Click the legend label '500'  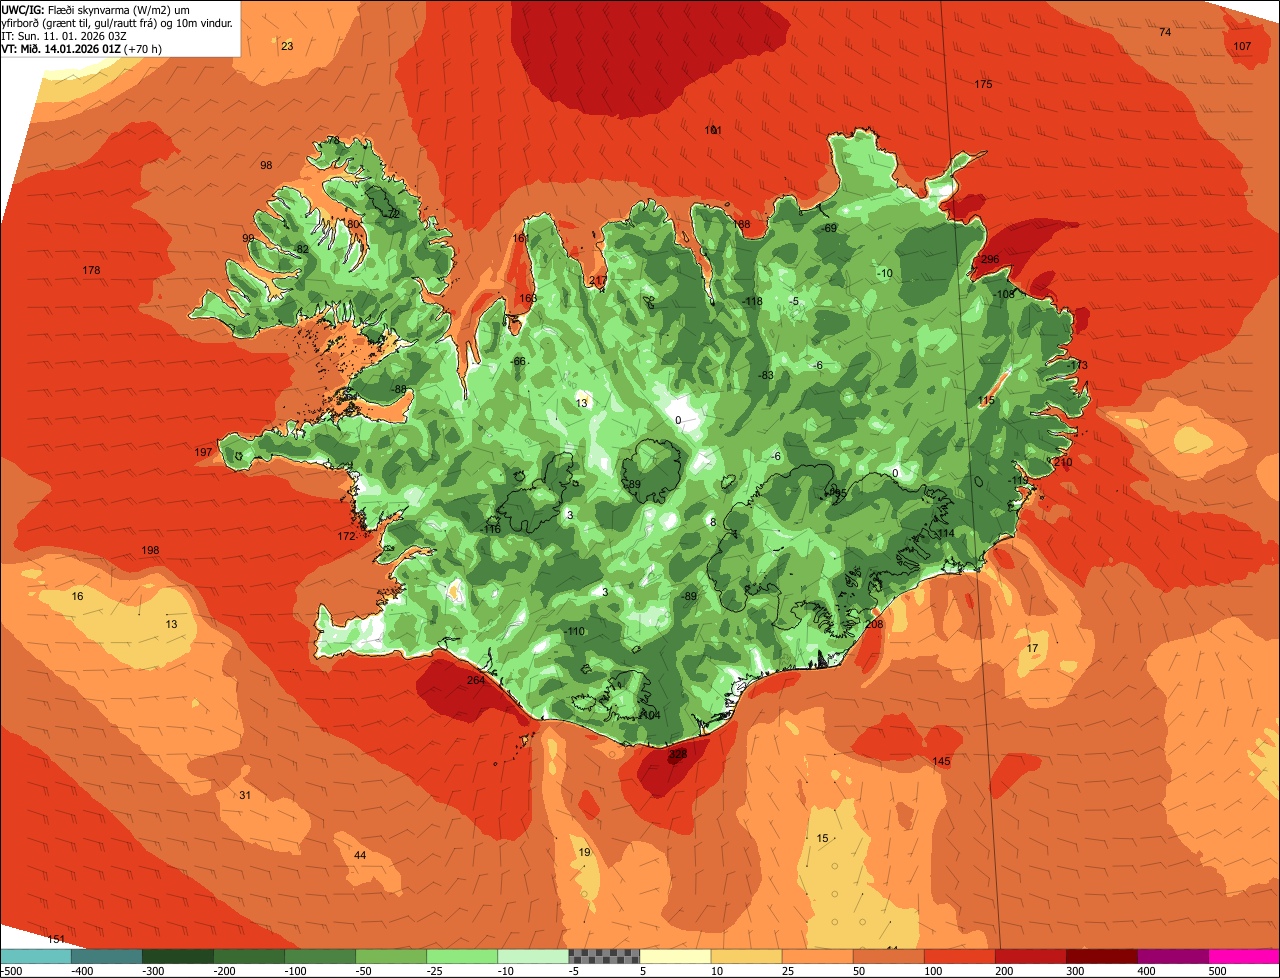tap(1217, 971)
